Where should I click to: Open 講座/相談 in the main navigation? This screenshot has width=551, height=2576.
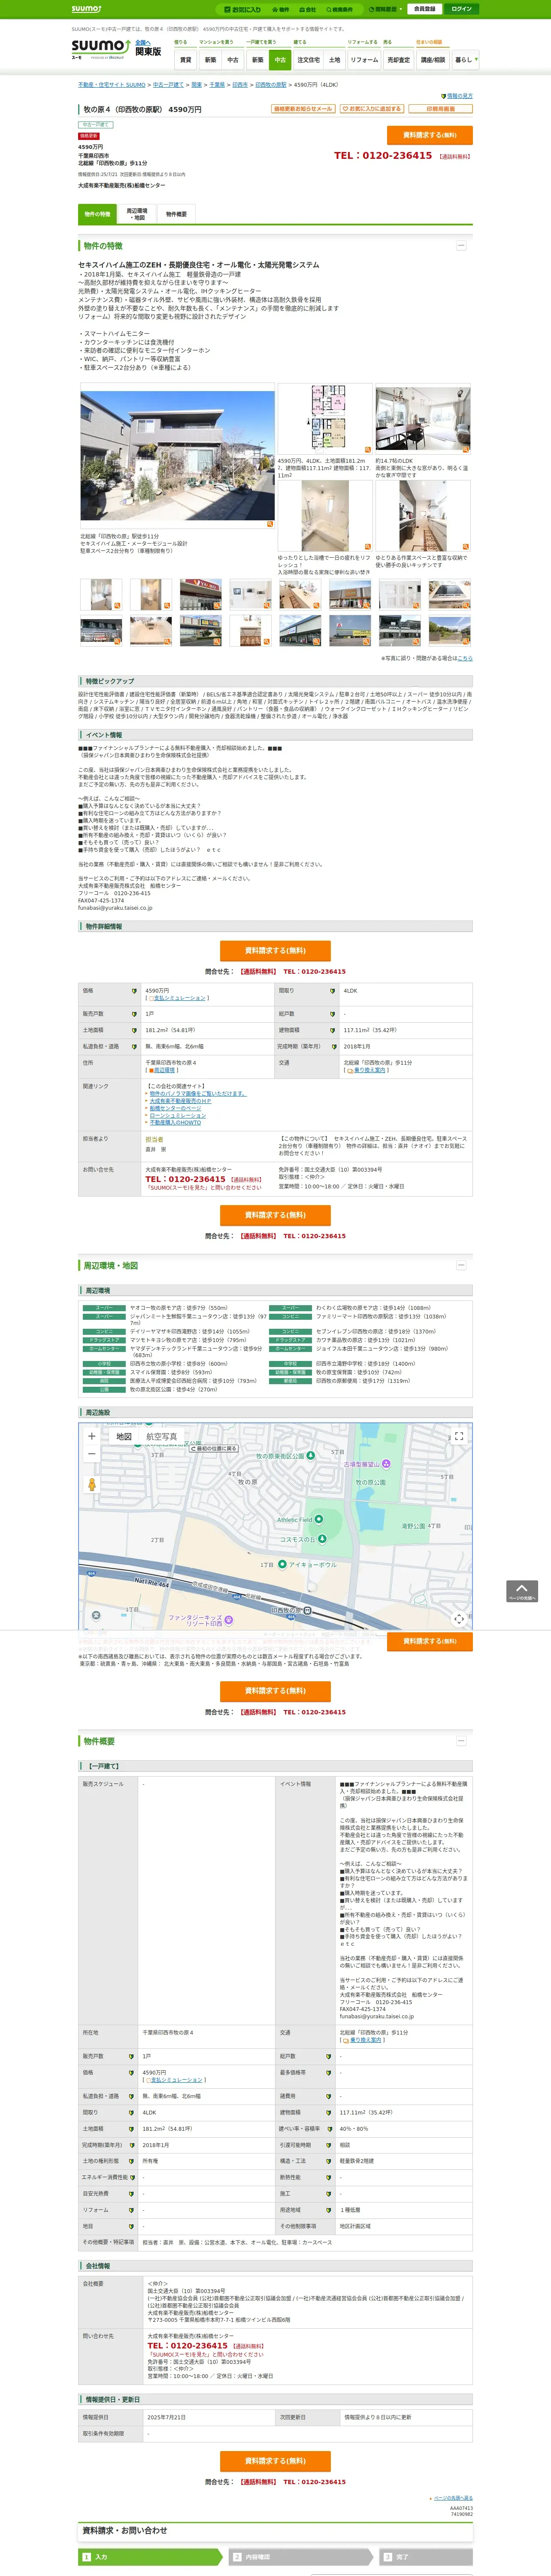(433, 60)
